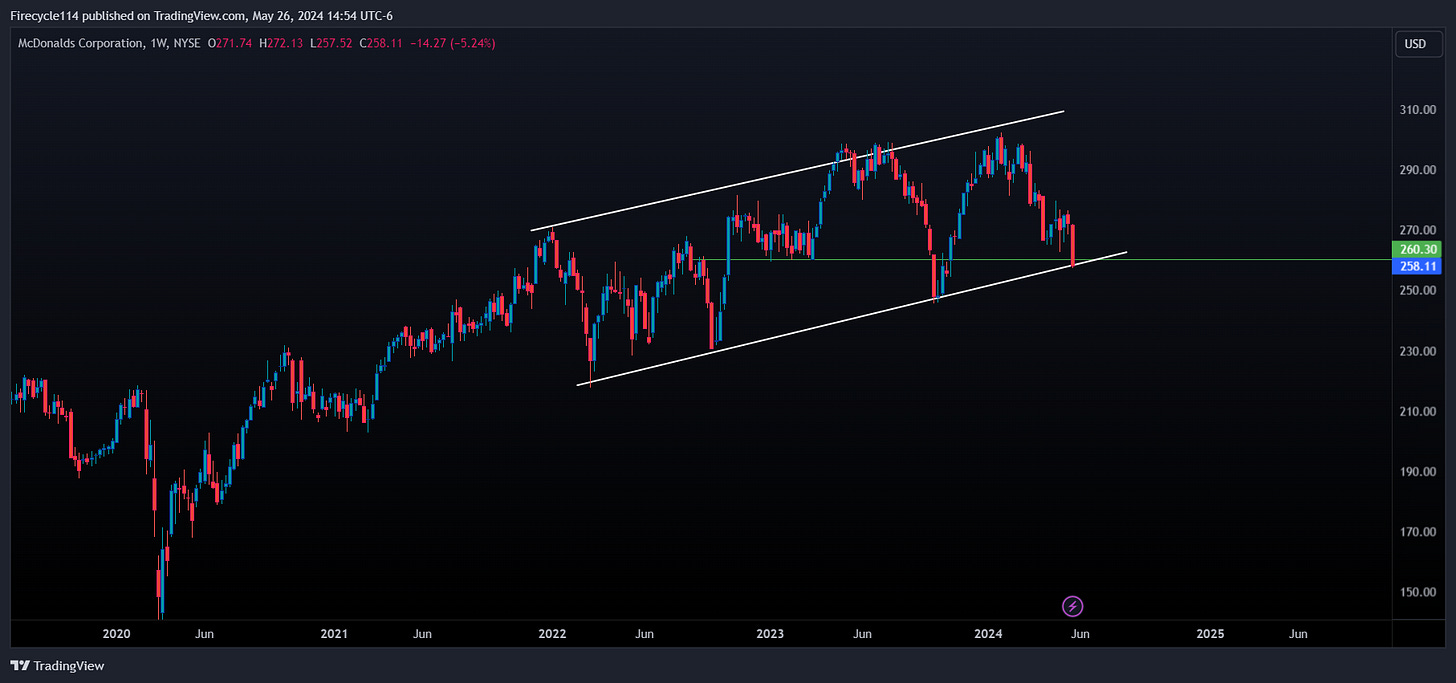This screenshot has height=683, width=1456.
Task: Click the 2020 time axis label
Action: pos(117,634)
